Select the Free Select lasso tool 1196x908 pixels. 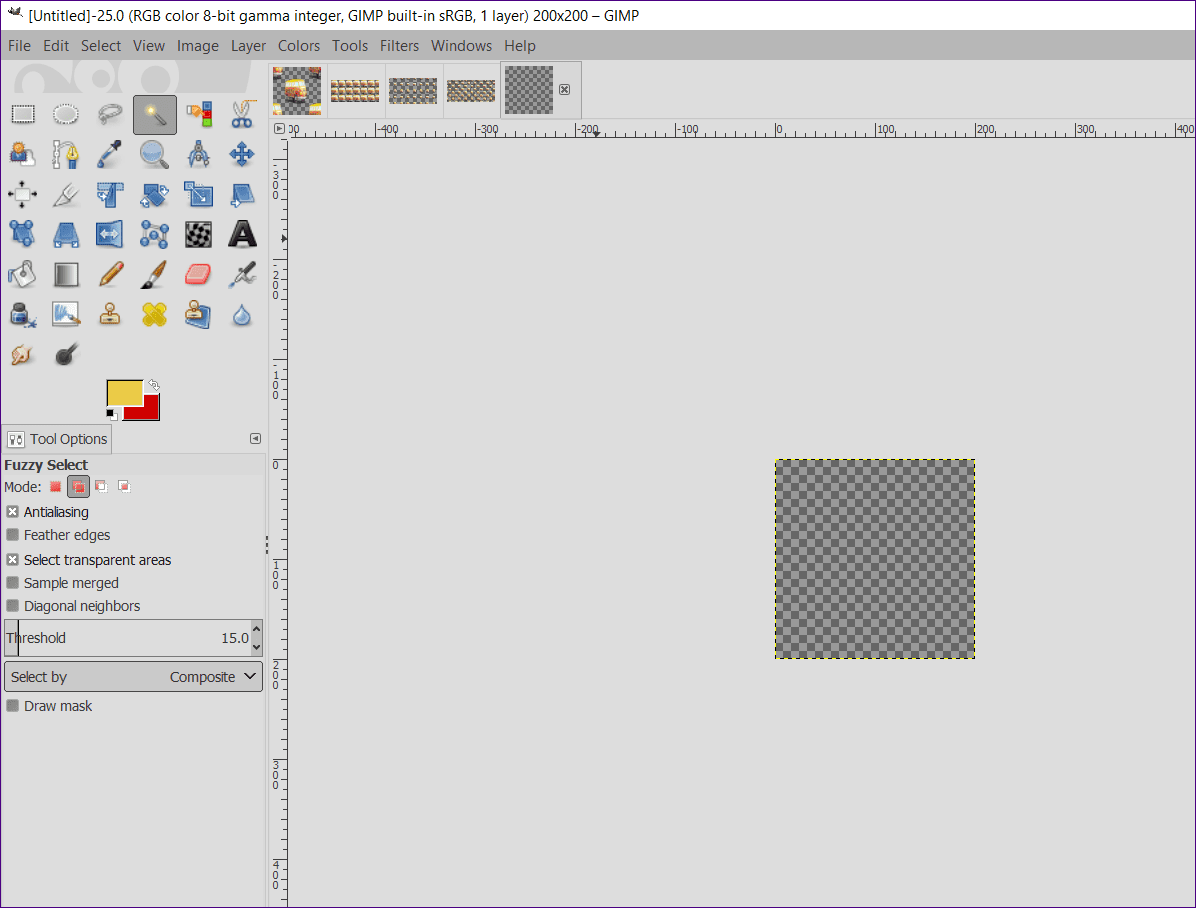coord(110,114)
